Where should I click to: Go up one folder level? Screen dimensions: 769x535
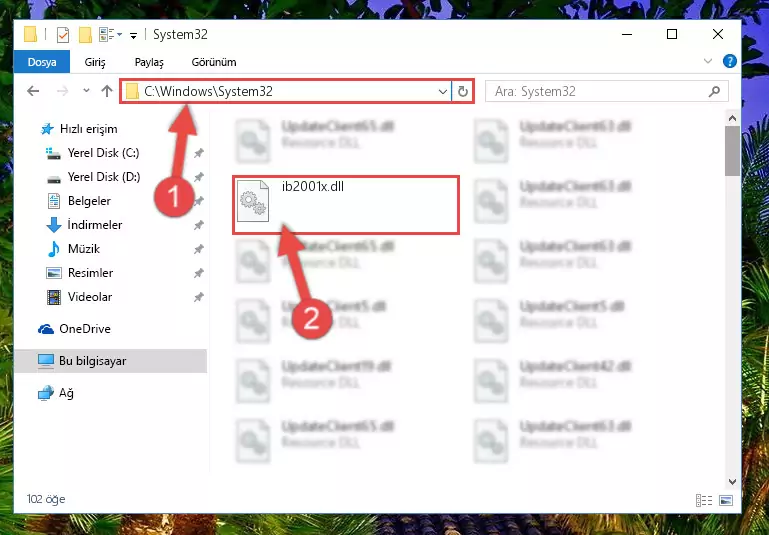(x=107, y=91)
